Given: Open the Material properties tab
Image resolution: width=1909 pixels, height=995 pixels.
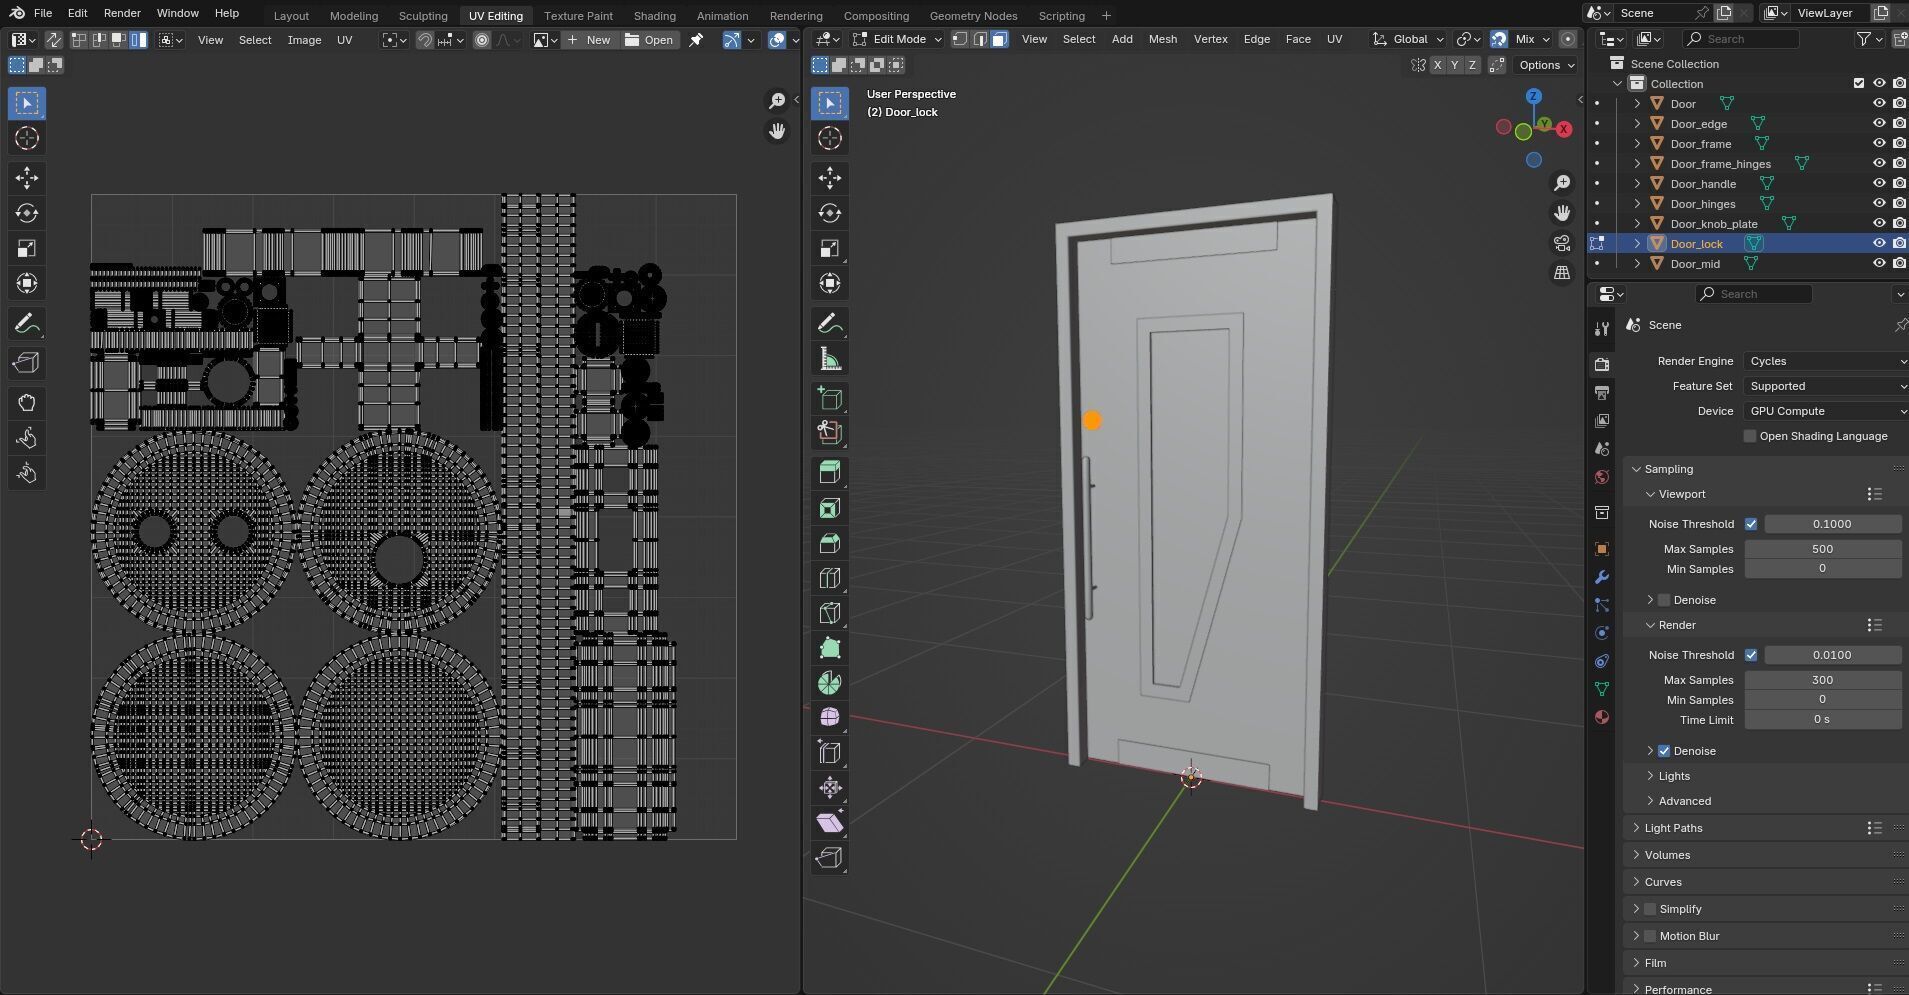Looking at the screenshot, I should point(1602,717).
